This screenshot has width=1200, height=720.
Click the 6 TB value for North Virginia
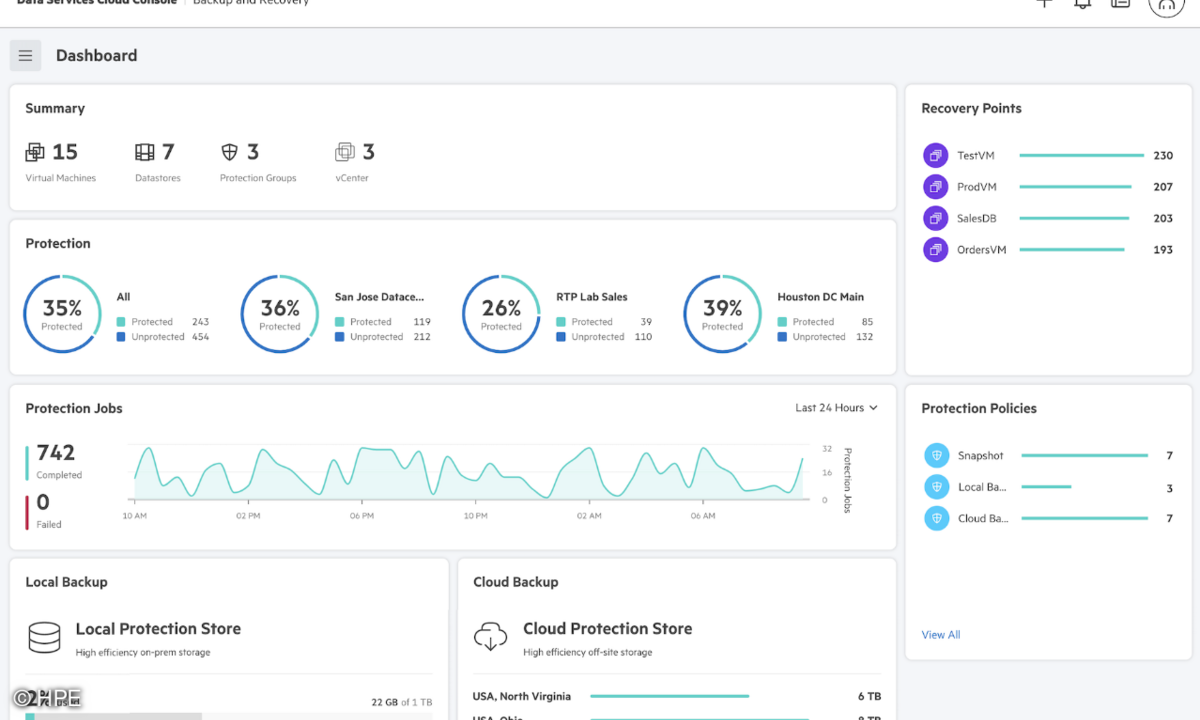pos(869,696)
